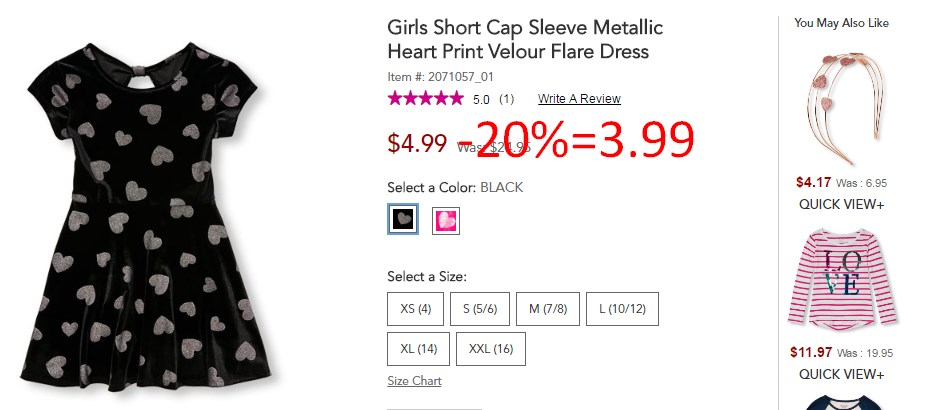Choose size M (7/8)

point(548,309)
